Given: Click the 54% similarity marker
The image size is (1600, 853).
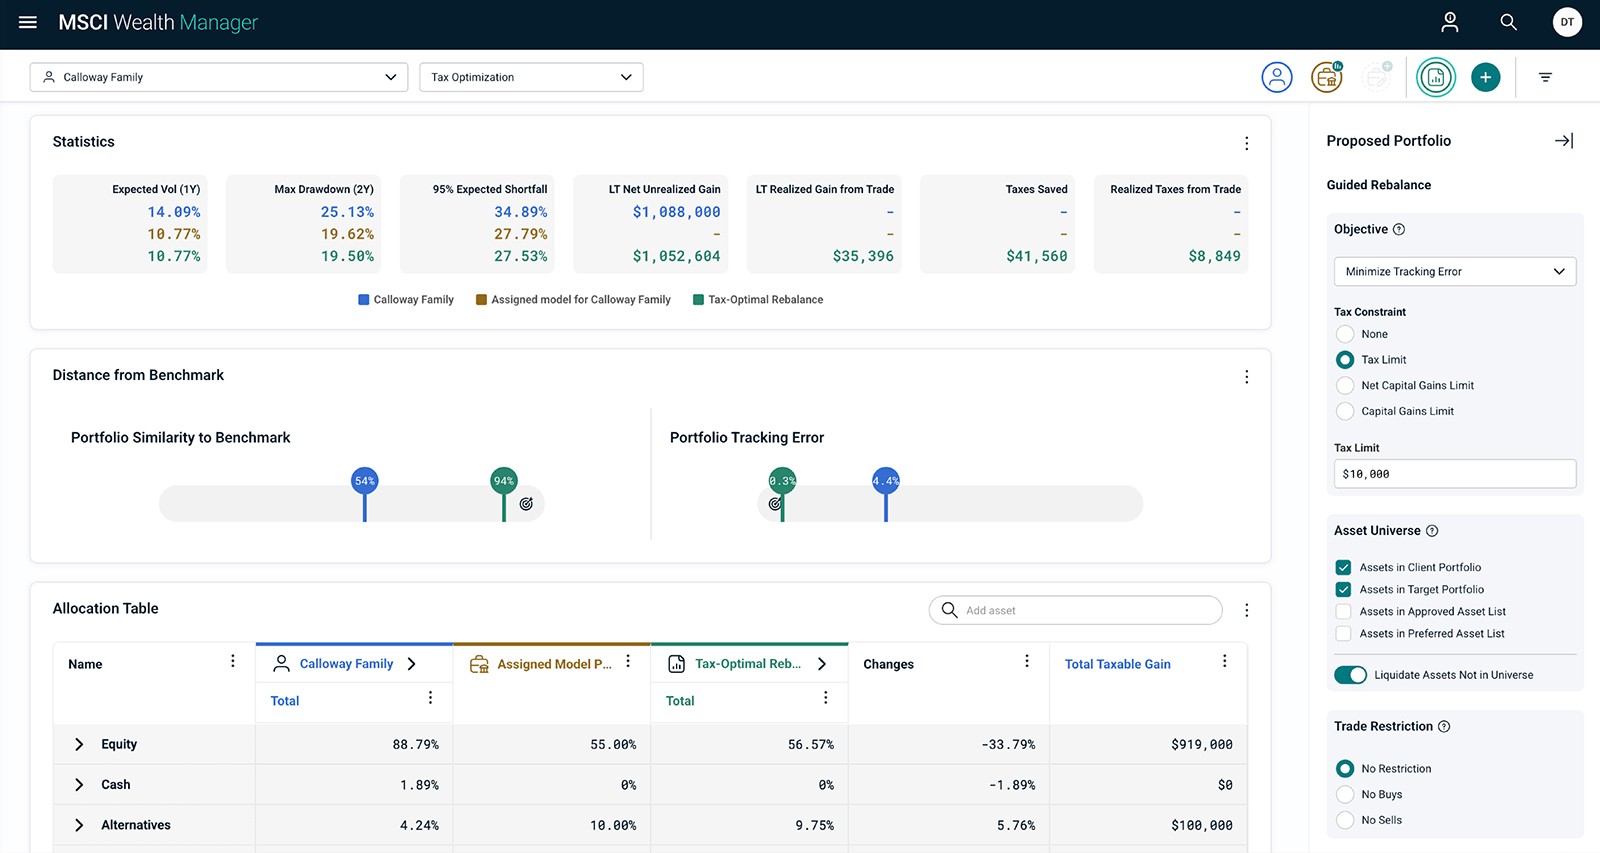Looking at the screenshot, I should [365, 481].
